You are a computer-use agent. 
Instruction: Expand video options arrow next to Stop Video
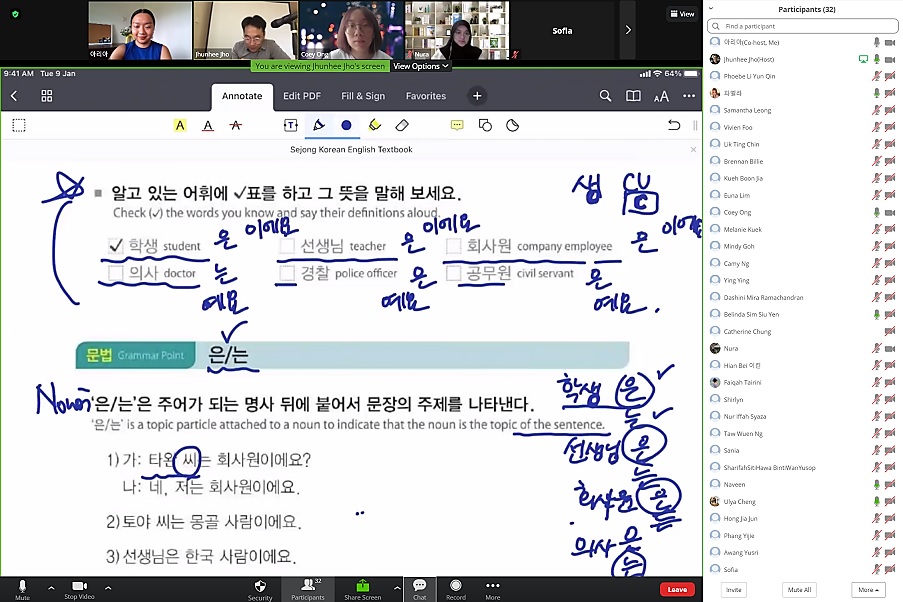[108, 588]
